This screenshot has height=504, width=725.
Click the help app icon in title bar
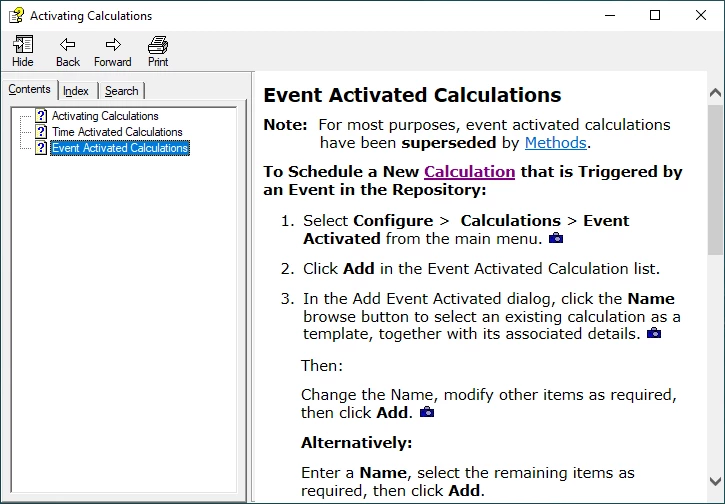coord(16,15)
